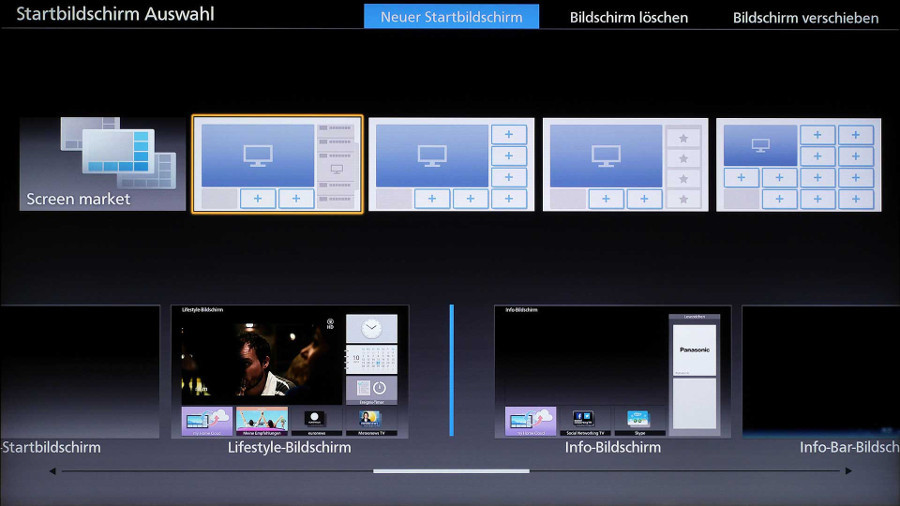Viewport: 900px width, 506px height.
Task: Click the Panasonic panel in Info-Bildschirm preview
Action: [x=694, y=349]
